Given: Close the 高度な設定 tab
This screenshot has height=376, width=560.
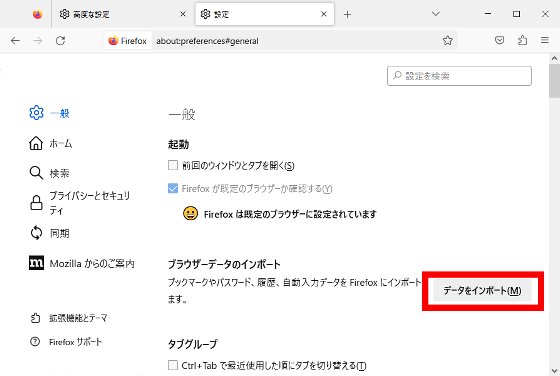Looking at the screenshot, I should tap(182, 14).
